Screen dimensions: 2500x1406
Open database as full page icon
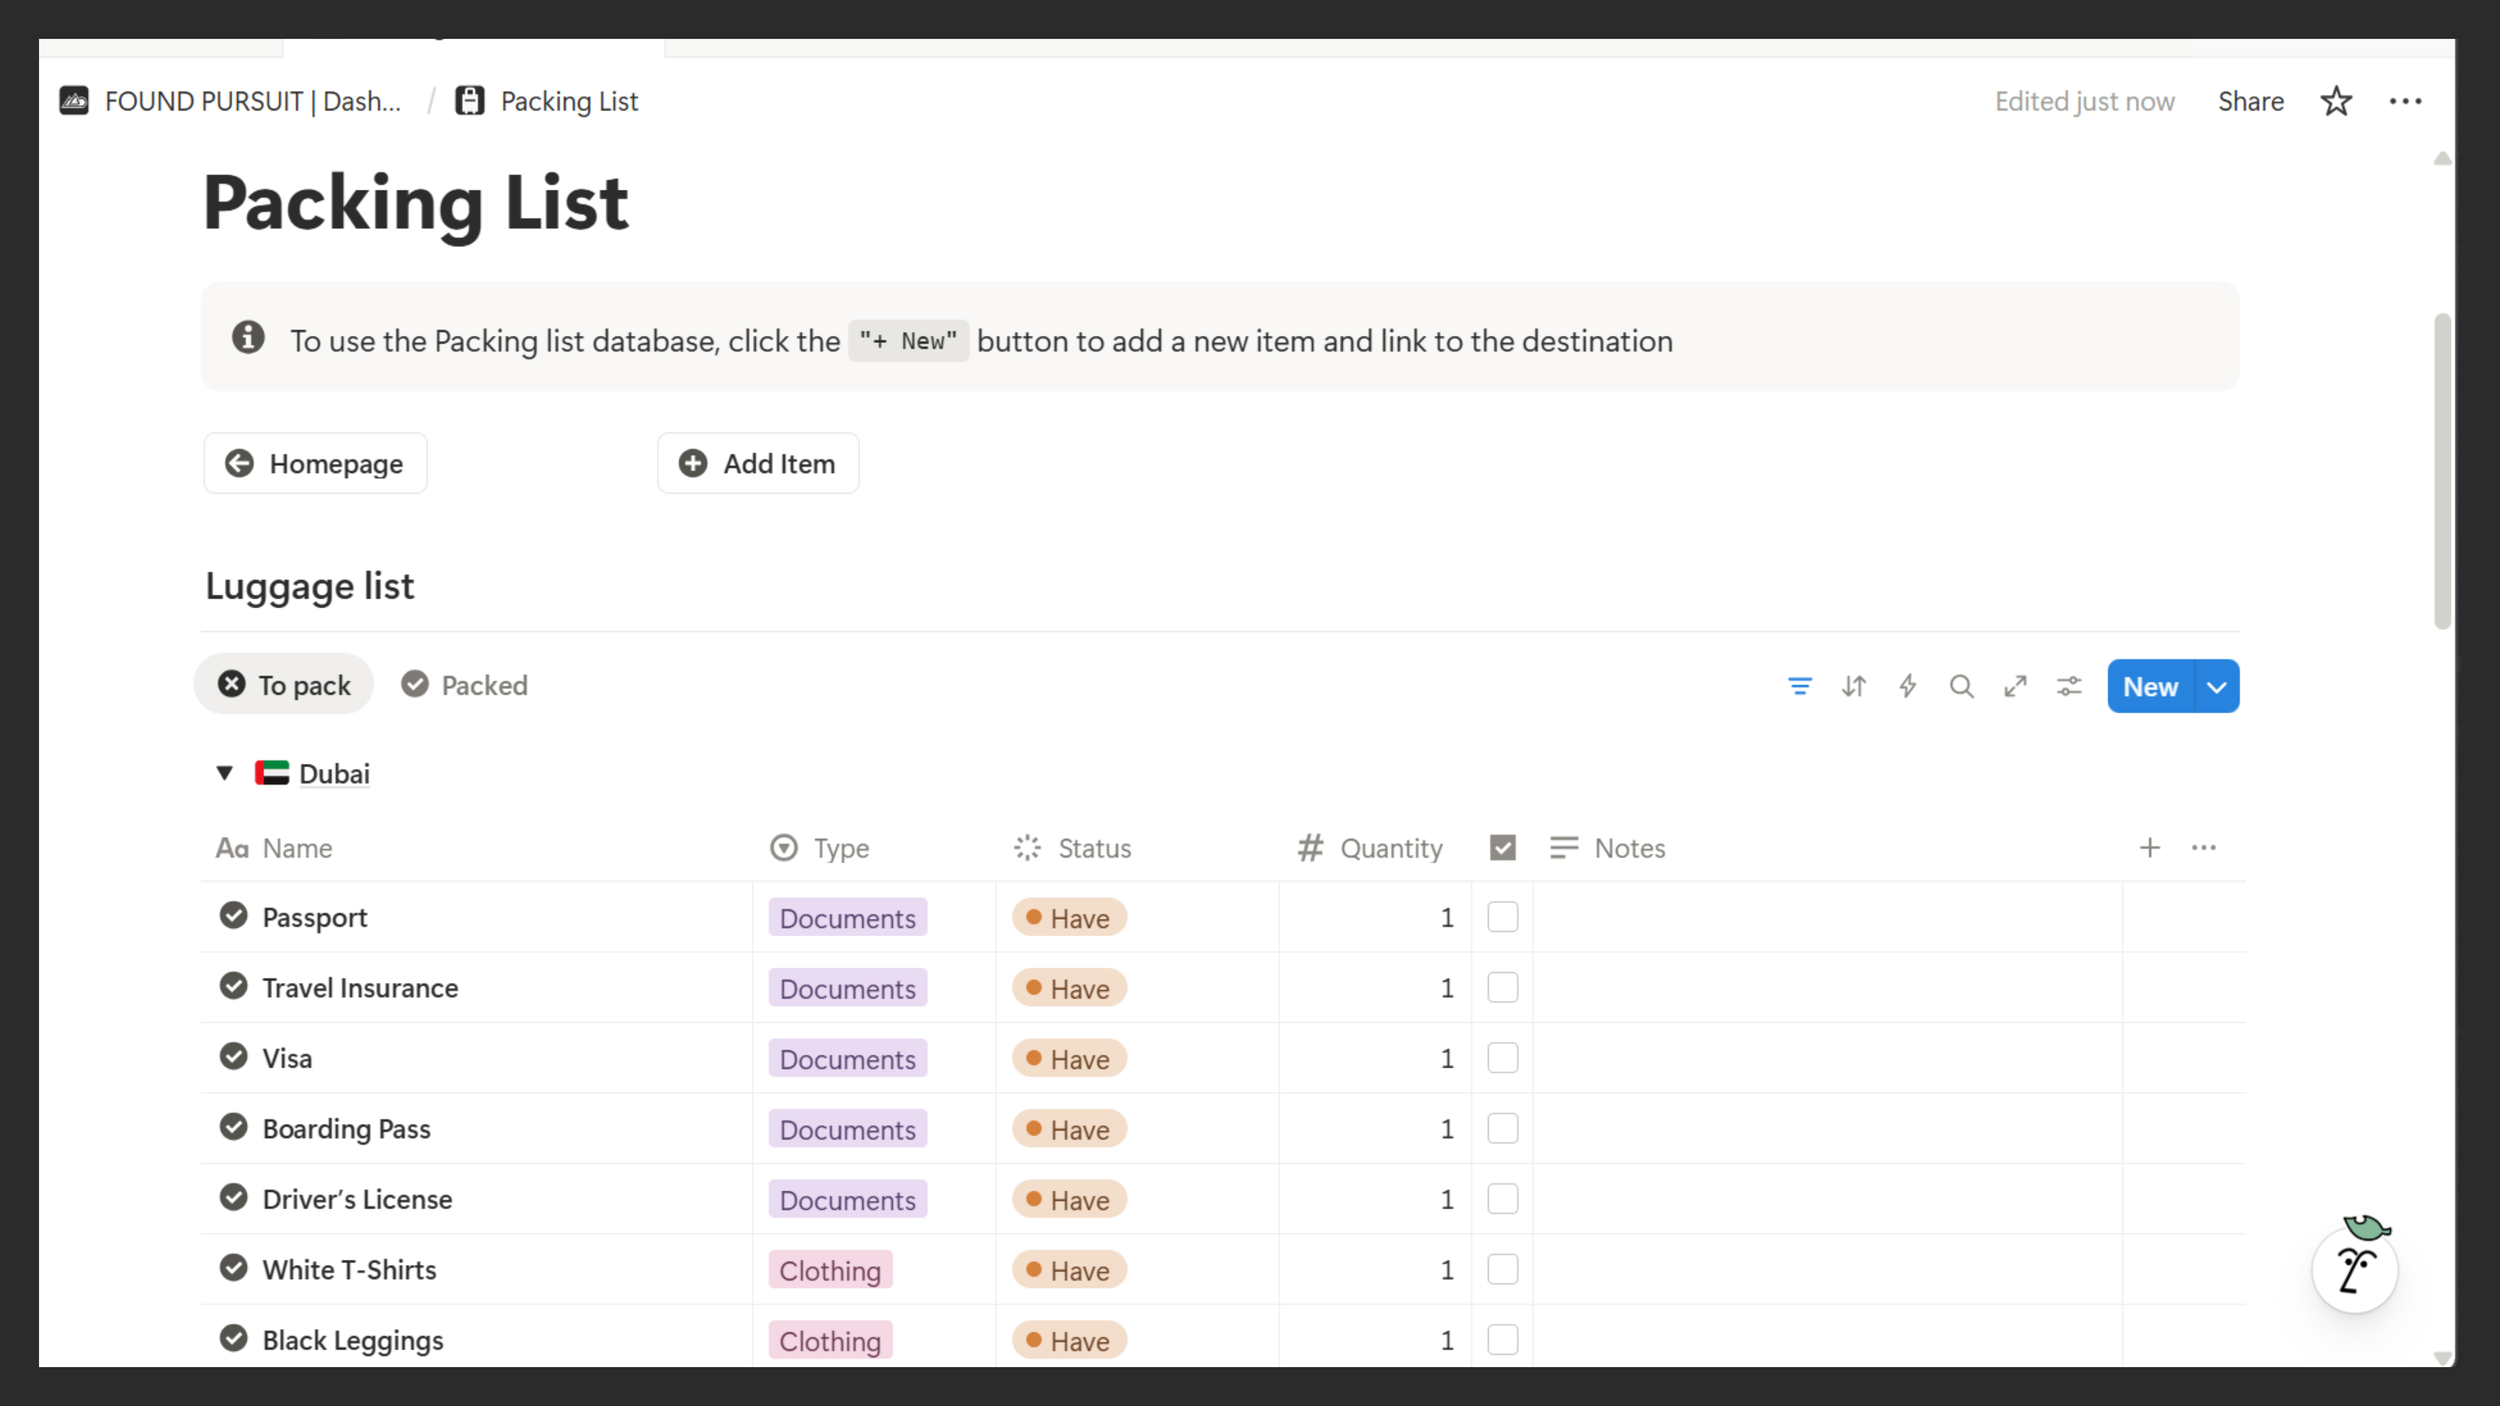point(2015,686)
